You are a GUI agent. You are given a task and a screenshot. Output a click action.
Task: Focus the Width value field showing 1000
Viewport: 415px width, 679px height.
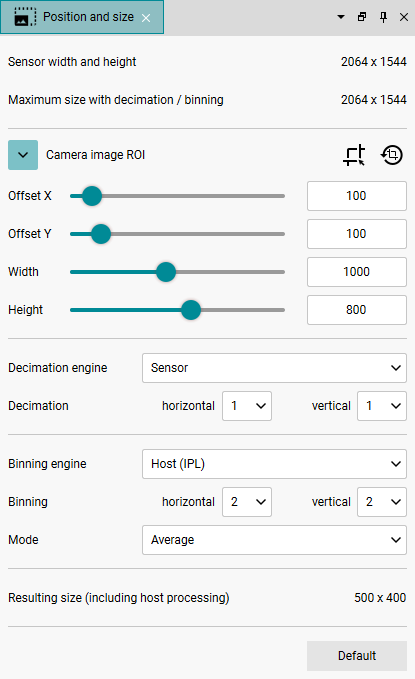[357, 272]
